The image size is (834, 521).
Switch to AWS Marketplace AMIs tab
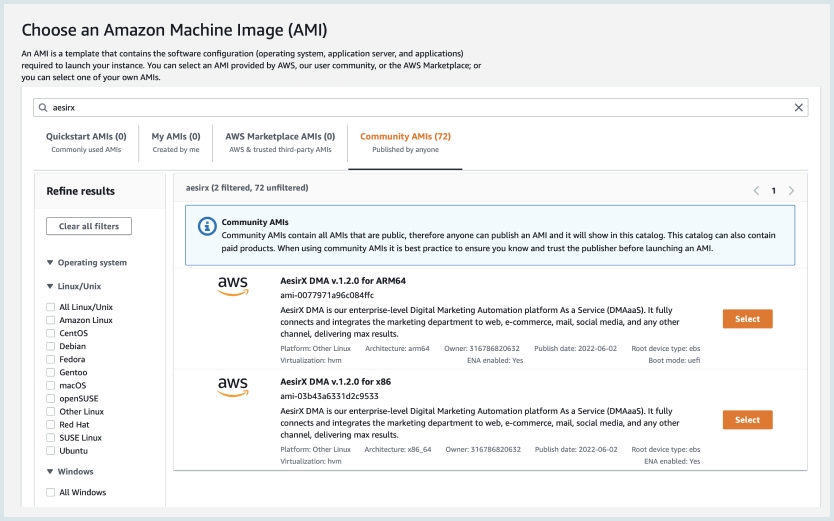coord(280,142)
